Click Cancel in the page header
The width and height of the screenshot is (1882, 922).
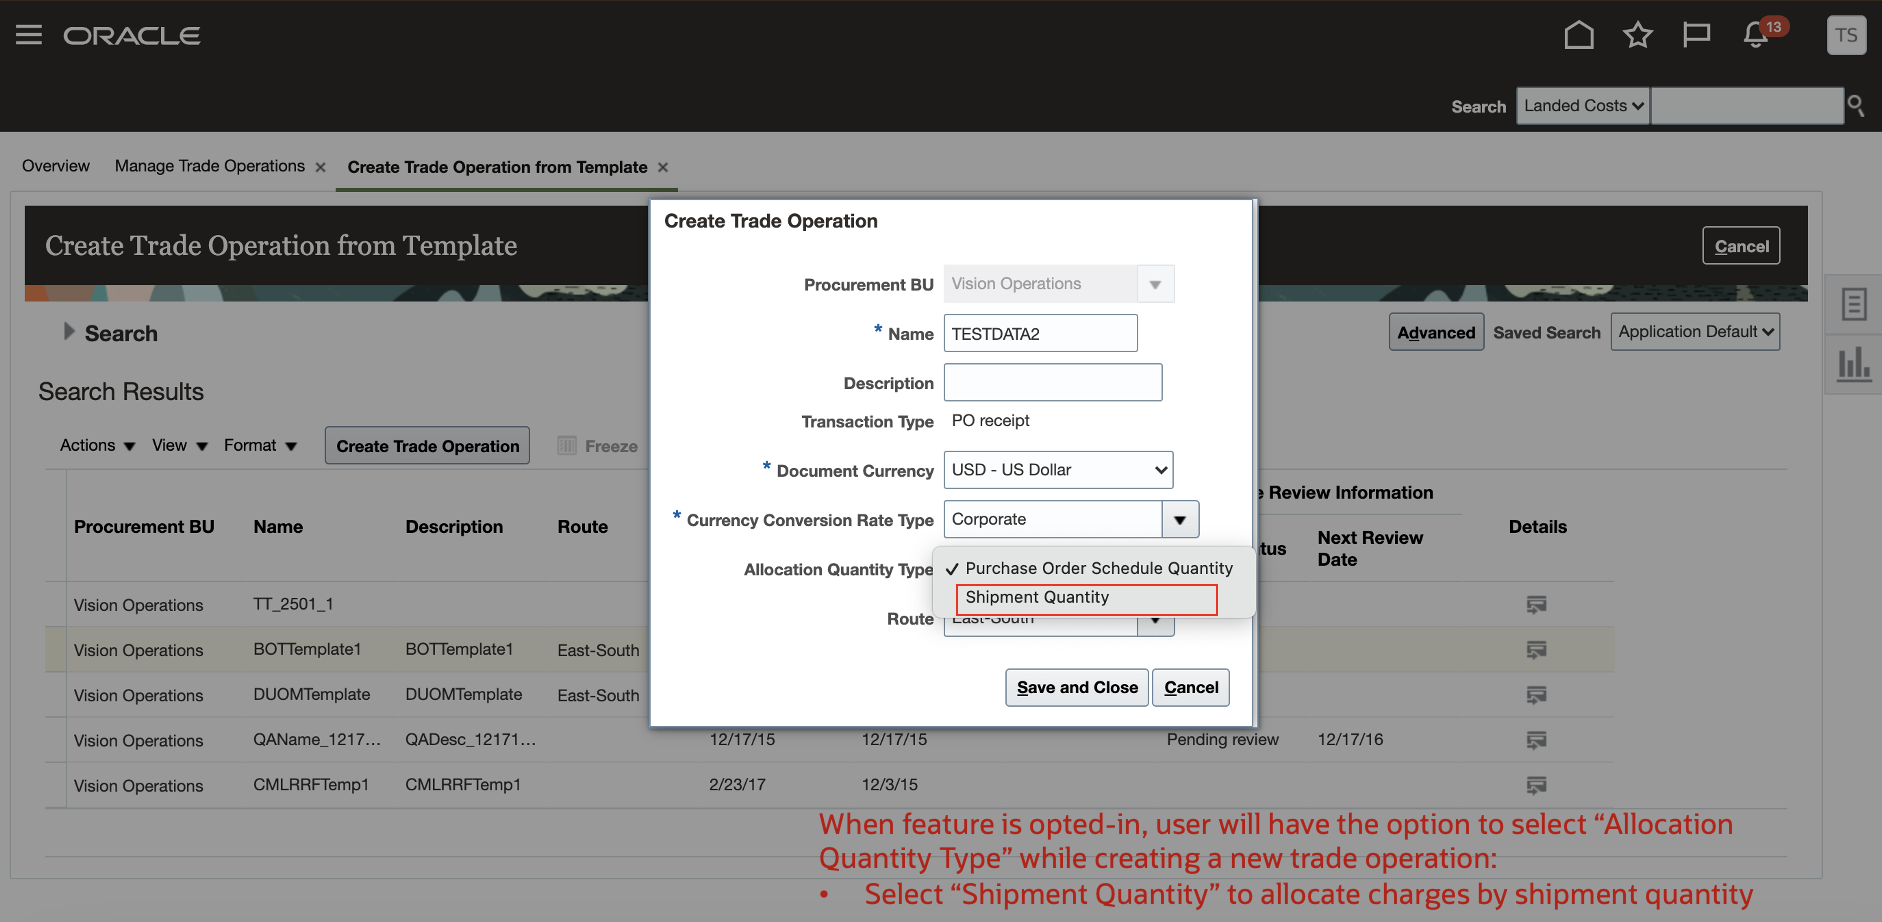(x=1741, y=246)
